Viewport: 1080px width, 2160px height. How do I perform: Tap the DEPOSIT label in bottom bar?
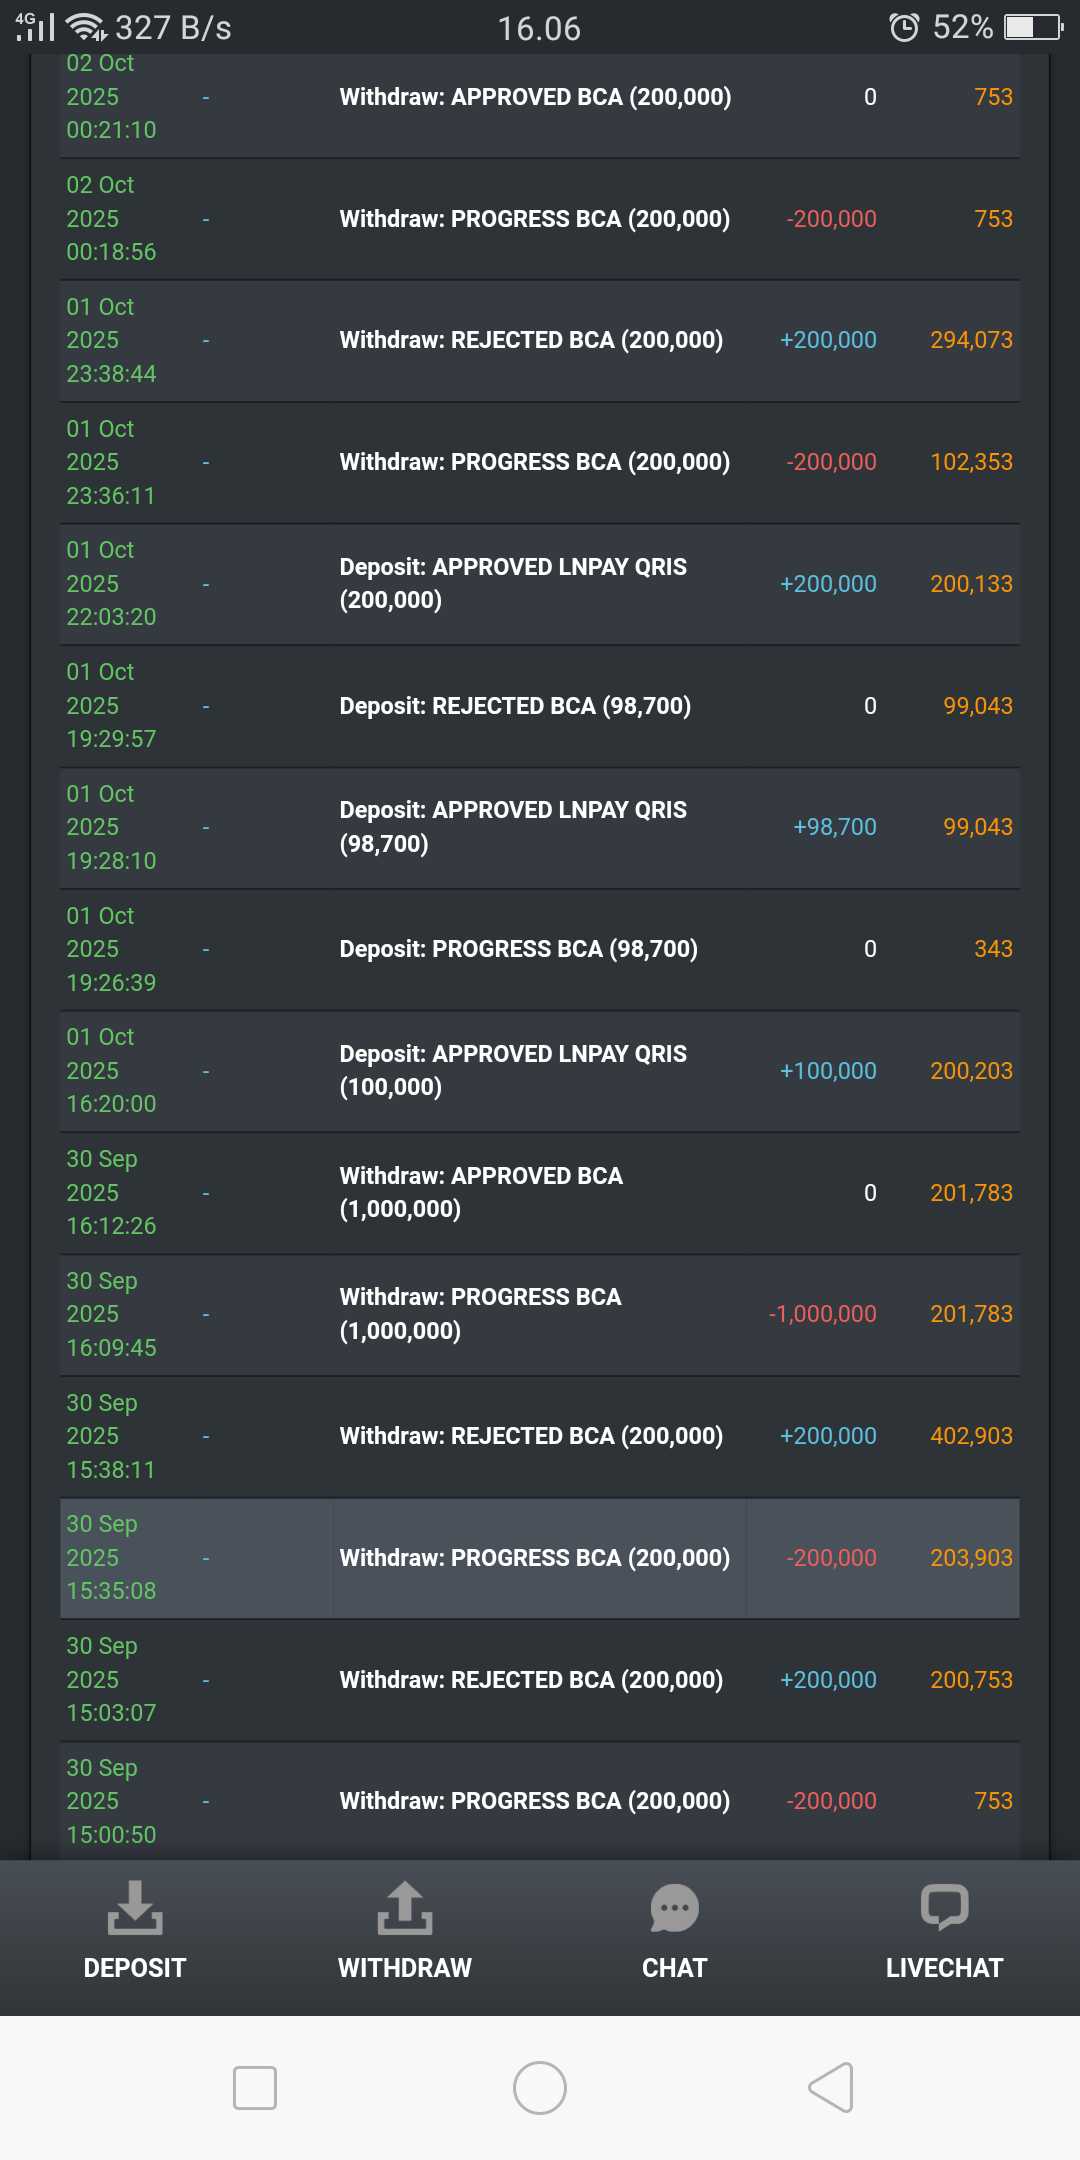tap(135, 1968)
